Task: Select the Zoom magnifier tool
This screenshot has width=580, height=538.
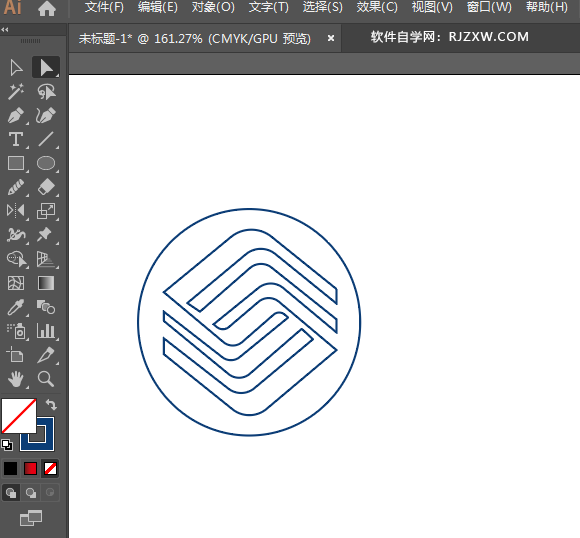Action: 46,379
